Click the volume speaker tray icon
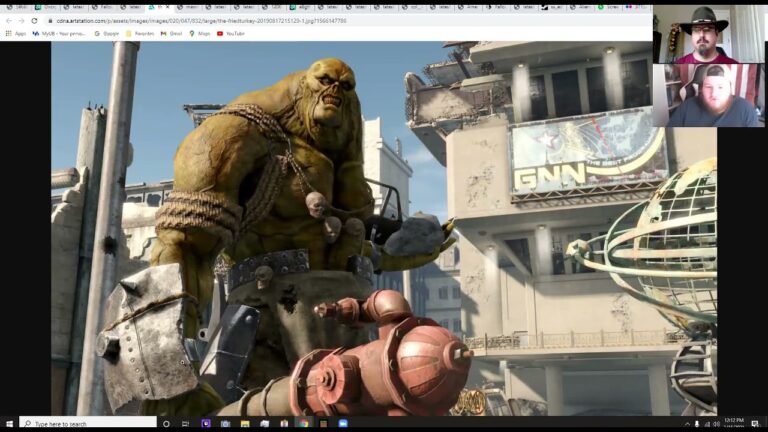 pos(716,424)
